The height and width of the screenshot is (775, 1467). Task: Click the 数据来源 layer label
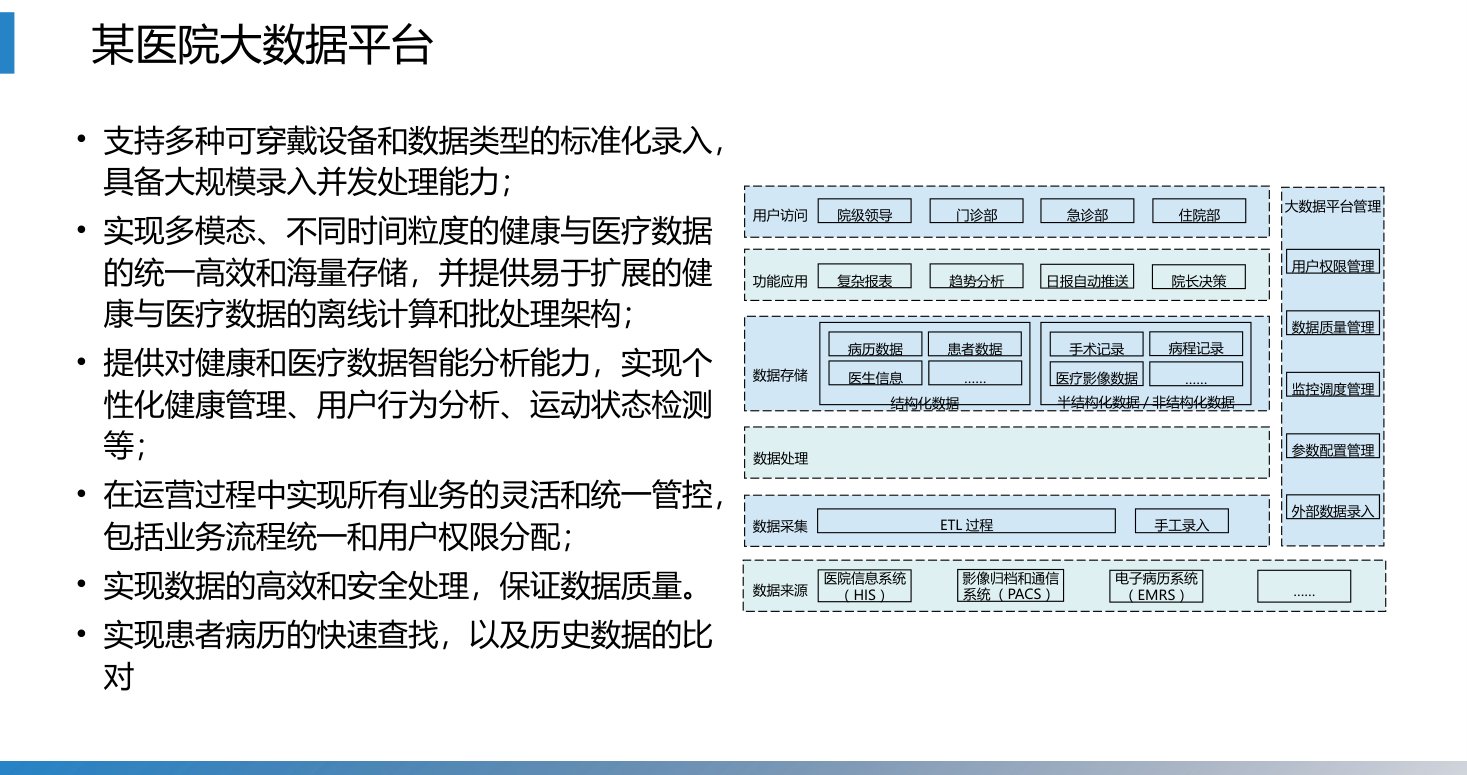point(780,590)
